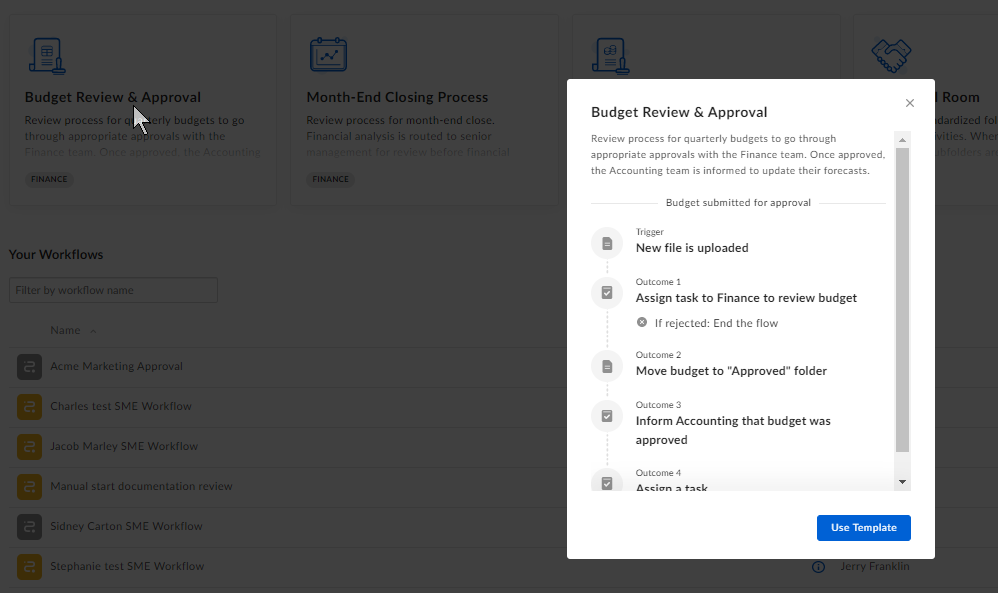Click Outcome 1 assign task checkbox icon
This screenshot has height=593, width=998.
point(607,293)
